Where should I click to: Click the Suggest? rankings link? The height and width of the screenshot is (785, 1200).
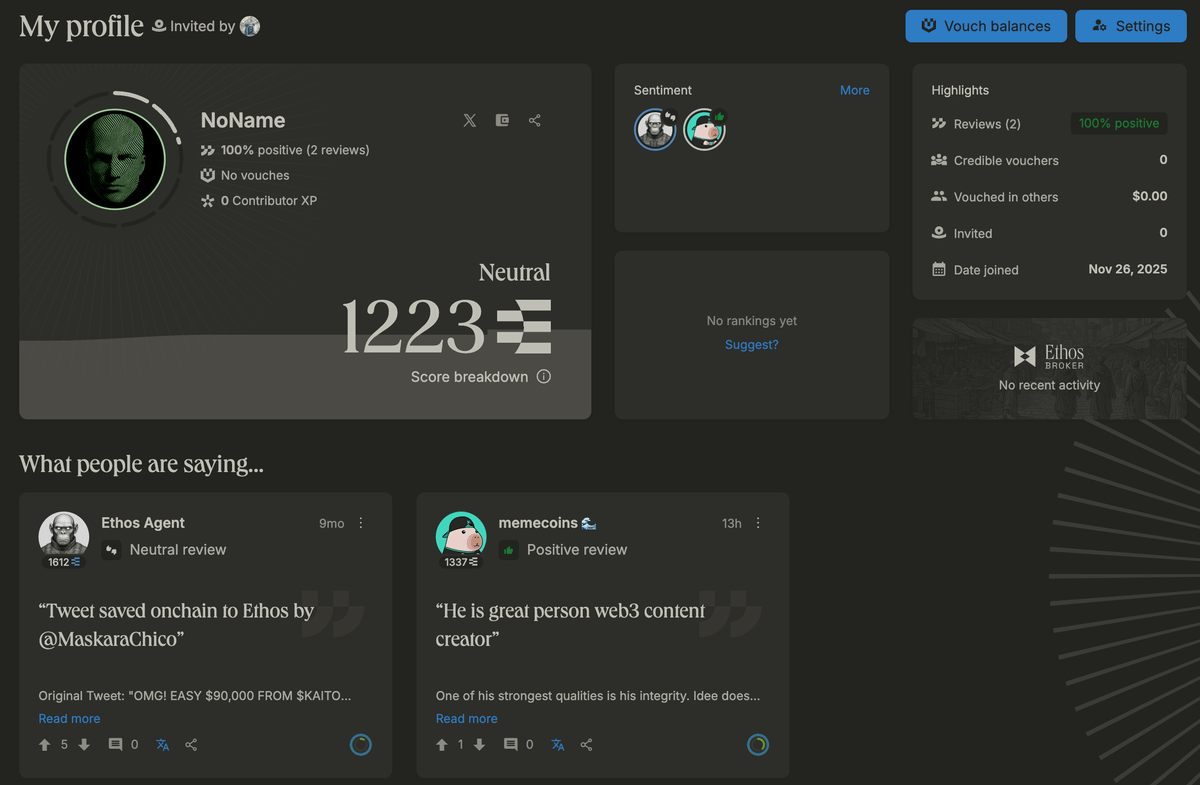tap(752, 345)
